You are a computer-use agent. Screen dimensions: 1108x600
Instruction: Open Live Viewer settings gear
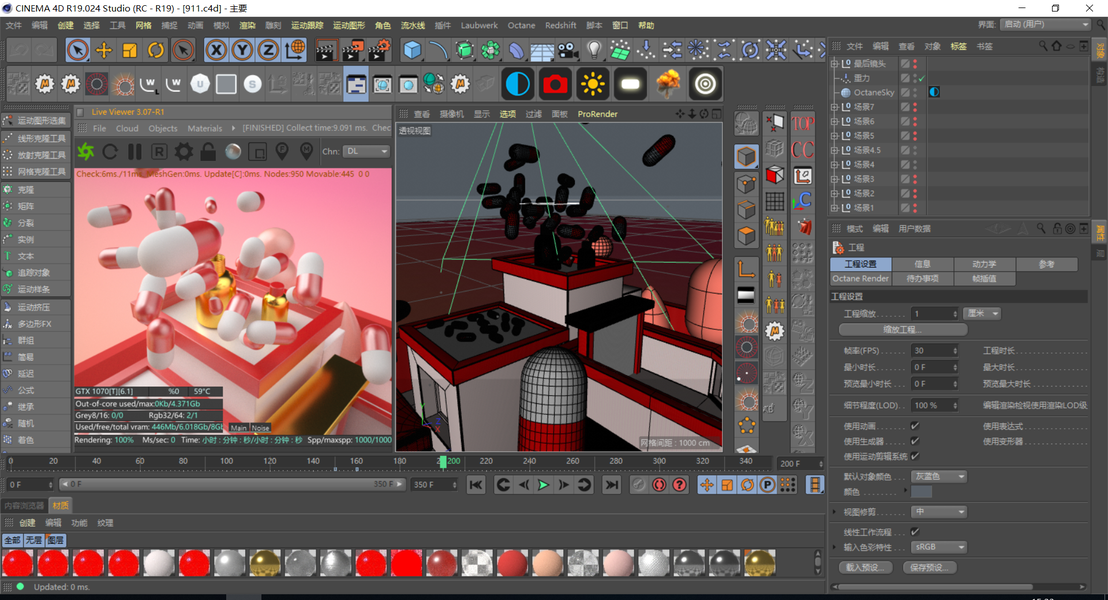tap(184, 151)
